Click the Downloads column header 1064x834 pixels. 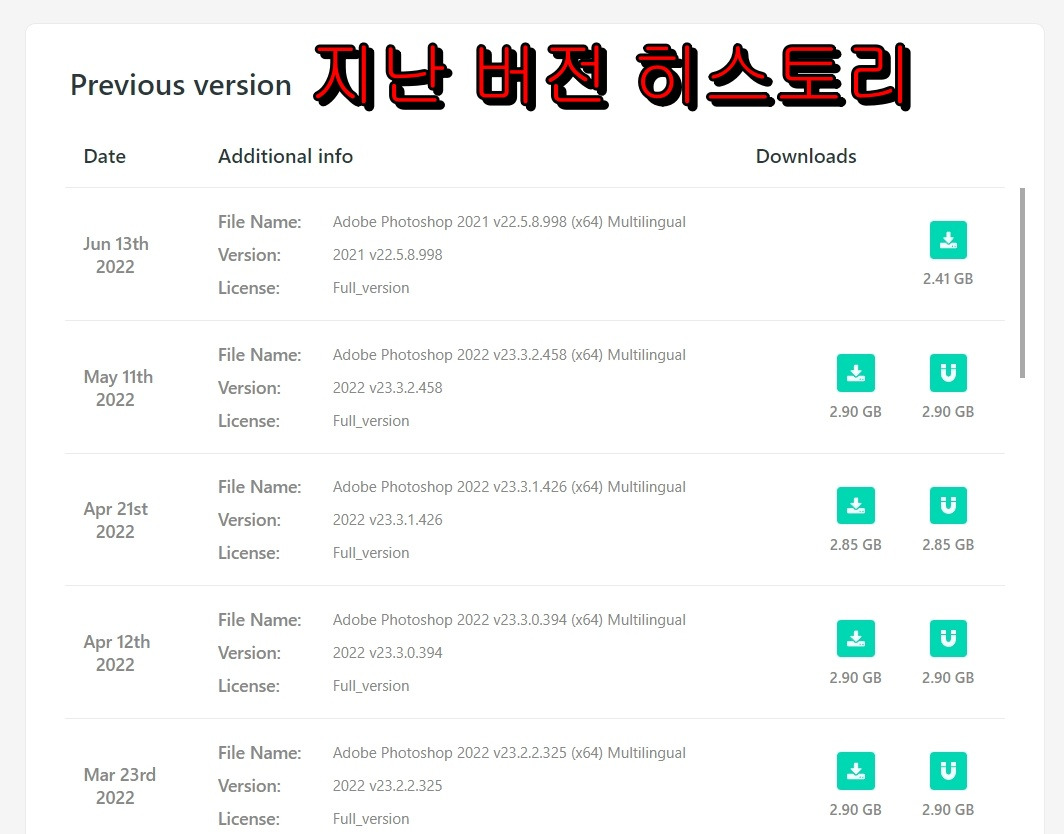coord(806,156)
